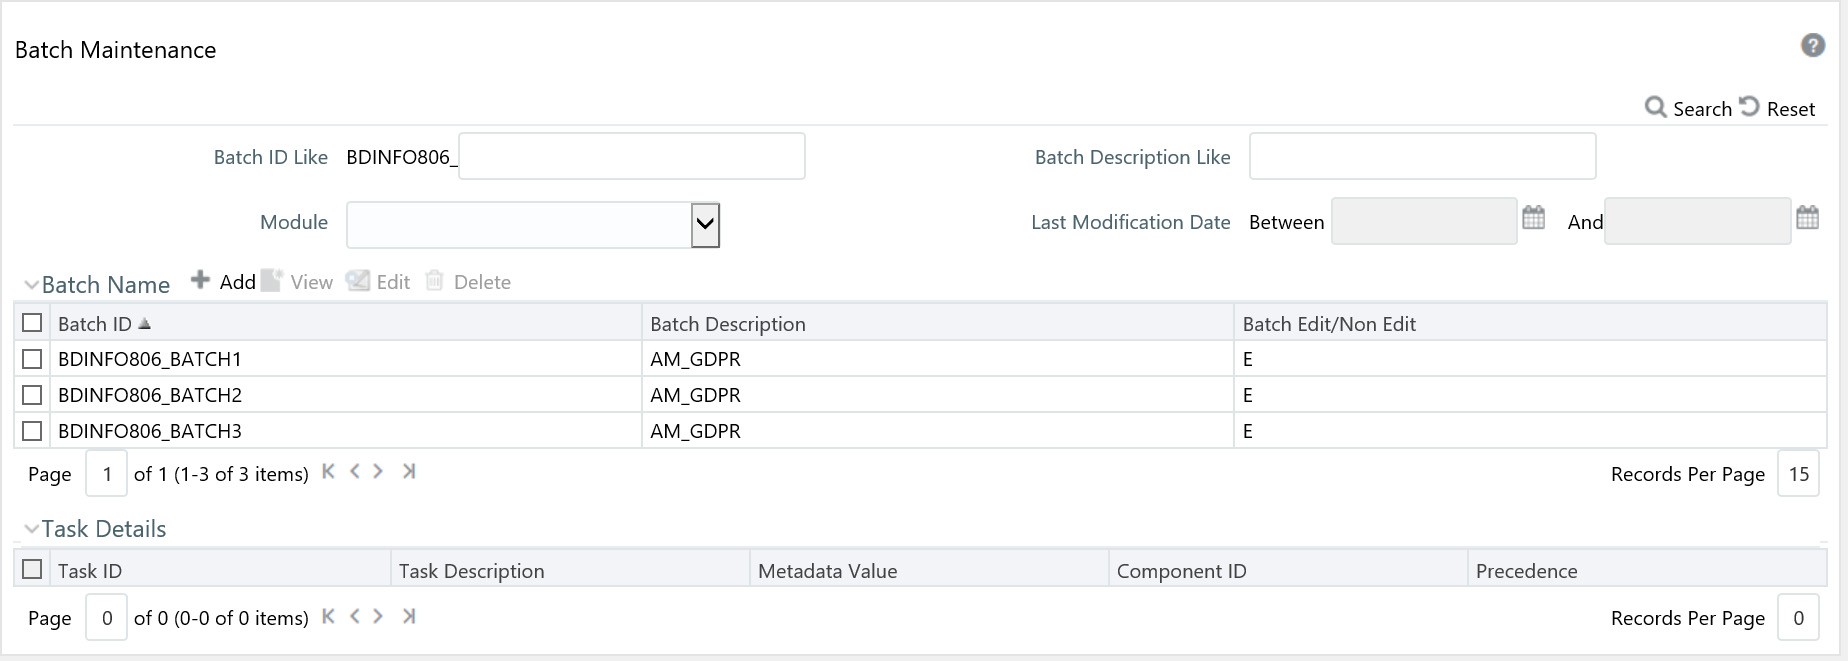
Task: Focus the Batch Description Like field
Action: tap(1421, 157)
